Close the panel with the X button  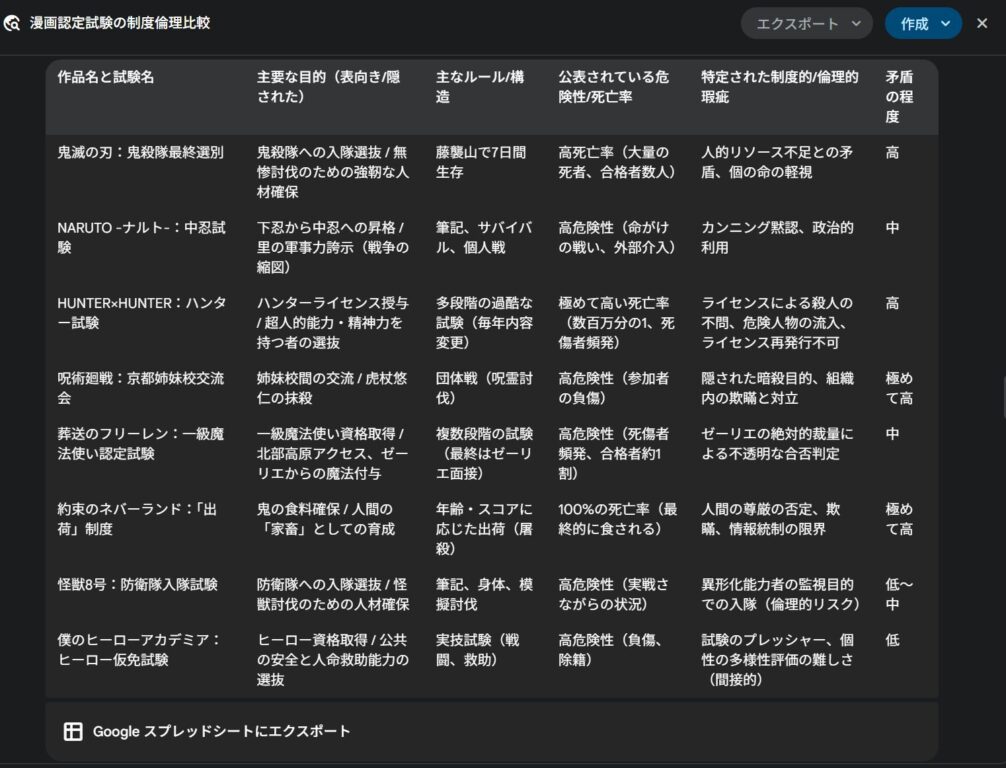click(x=982, y=24)
